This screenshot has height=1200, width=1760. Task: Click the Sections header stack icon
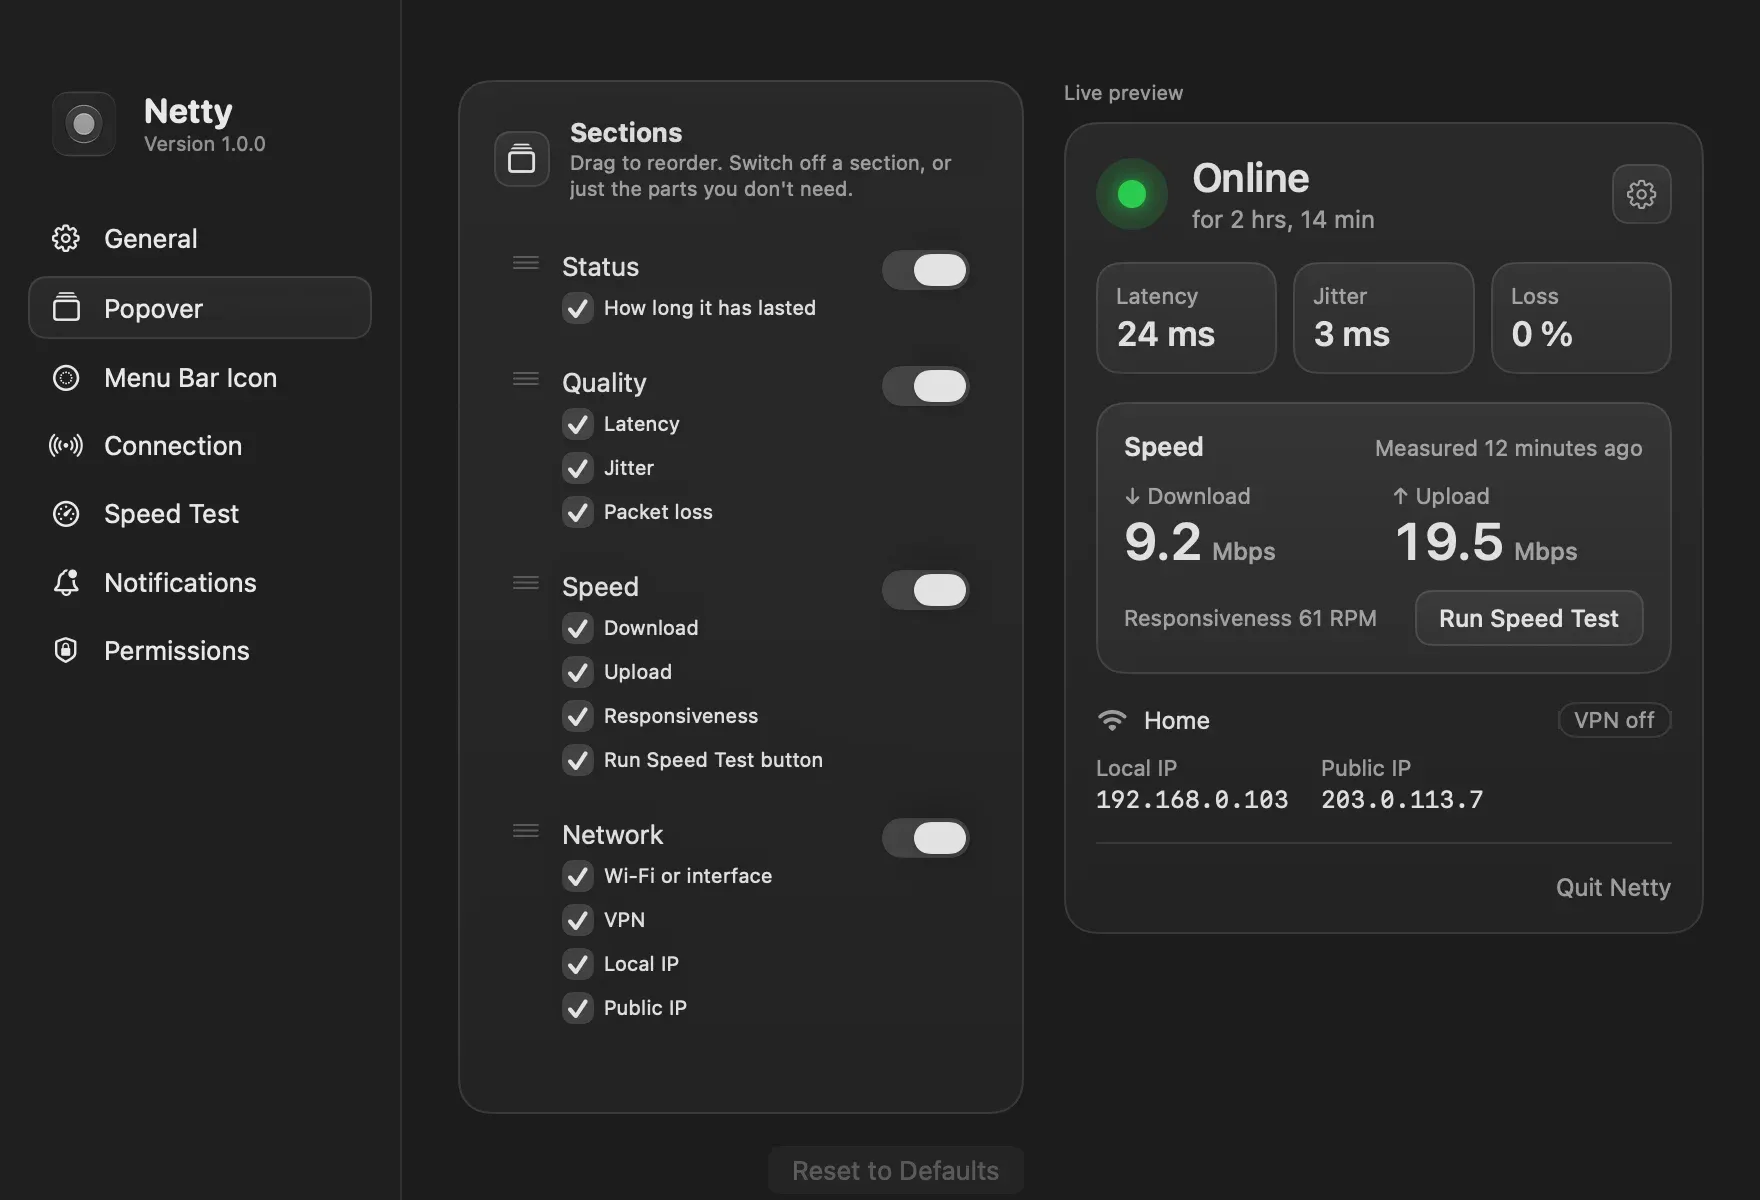[x=522, y=159]
